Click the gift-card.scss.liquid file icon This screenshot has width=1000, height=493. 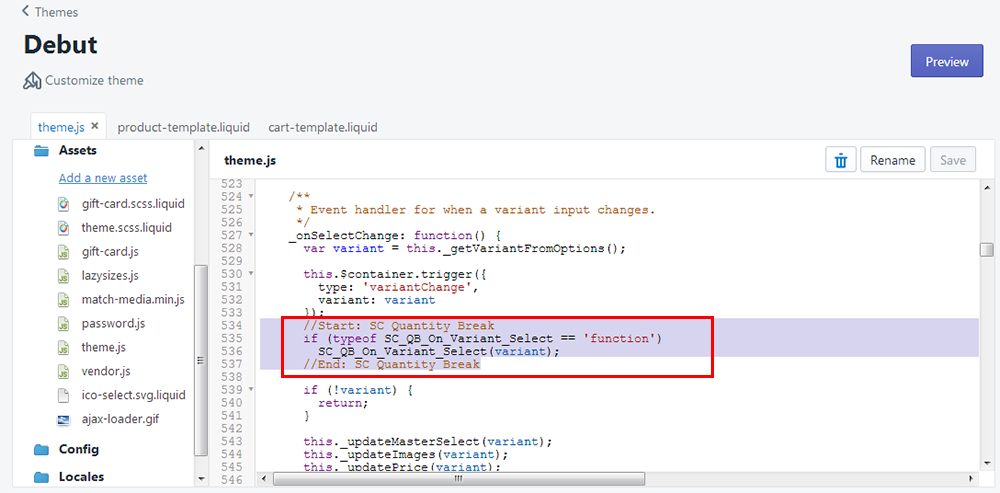pyautogui.click(x=63, y=204)
